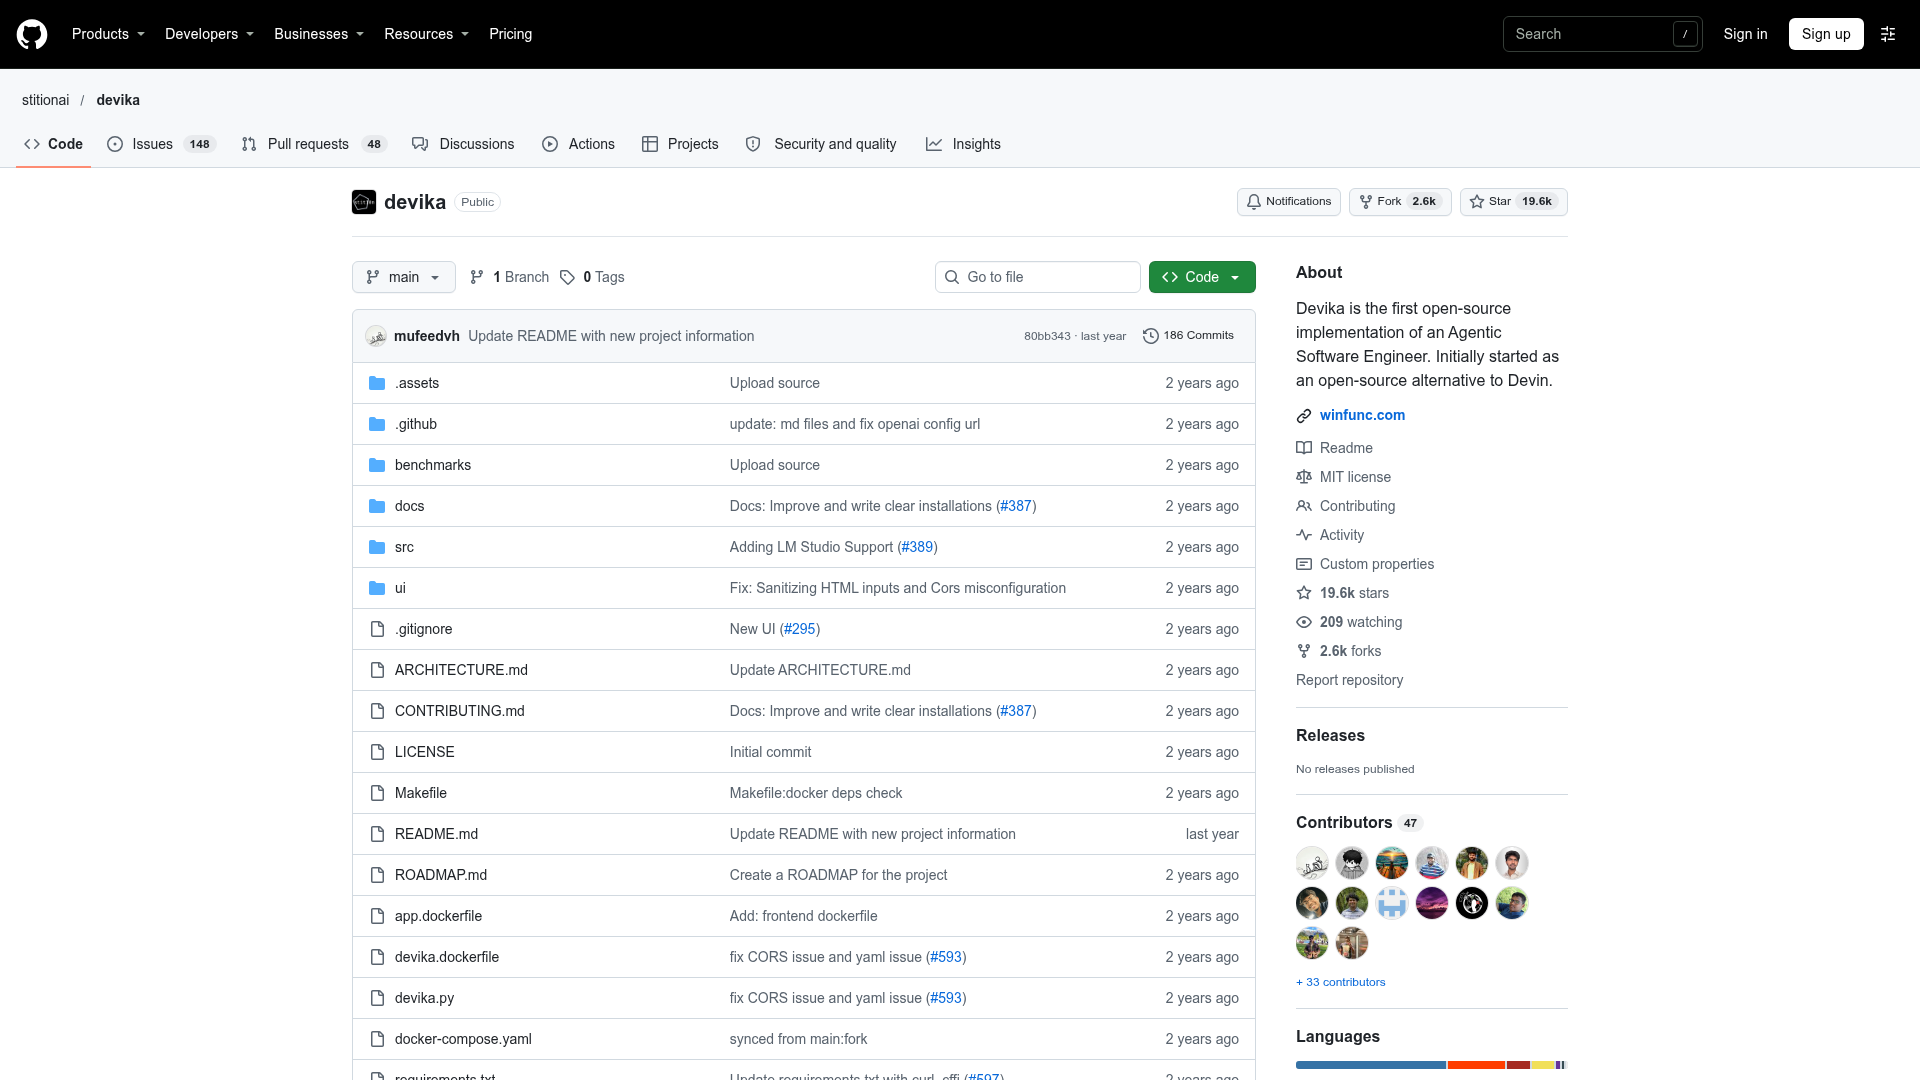The height and width of the screenshot is (1080, 1920).
Task: Click the link icon beside winfunc.com
Action: 1304,416
